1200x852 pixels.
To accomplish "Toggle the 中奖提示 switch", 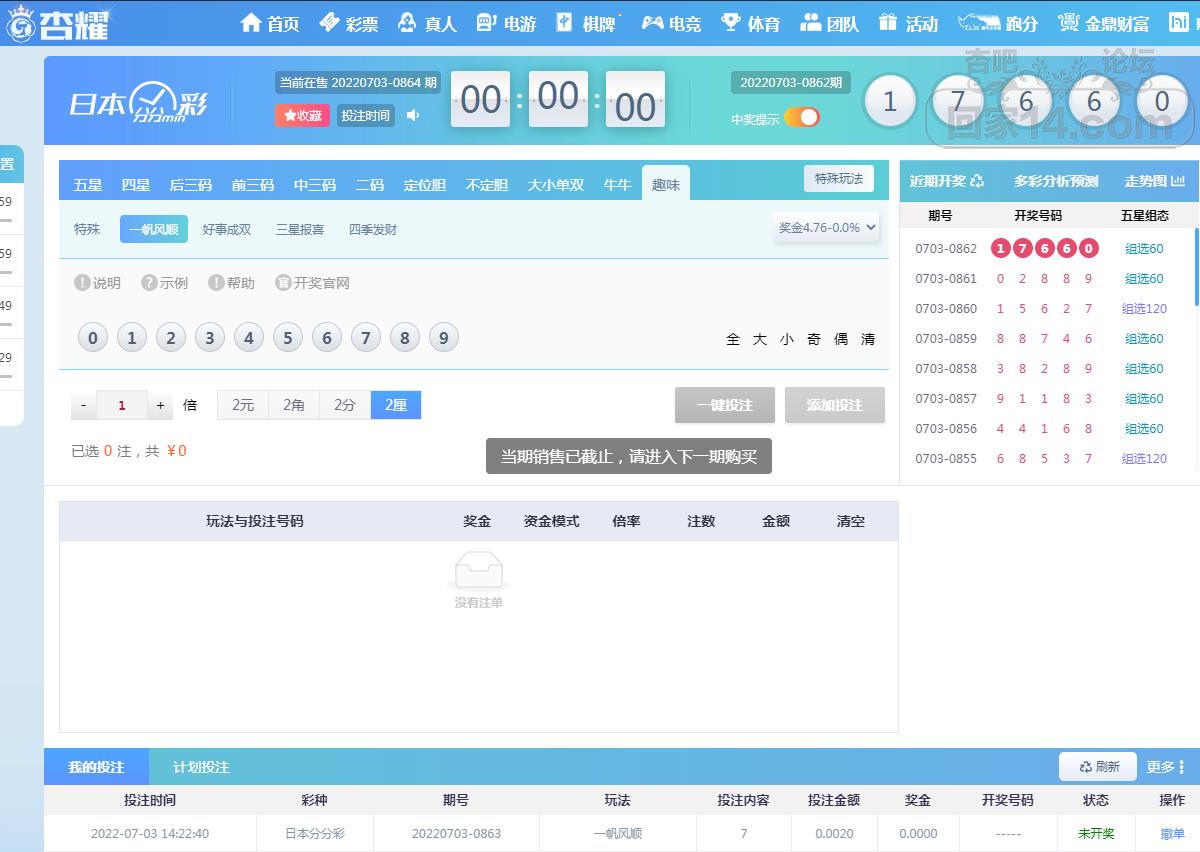I will click(802, 118).
